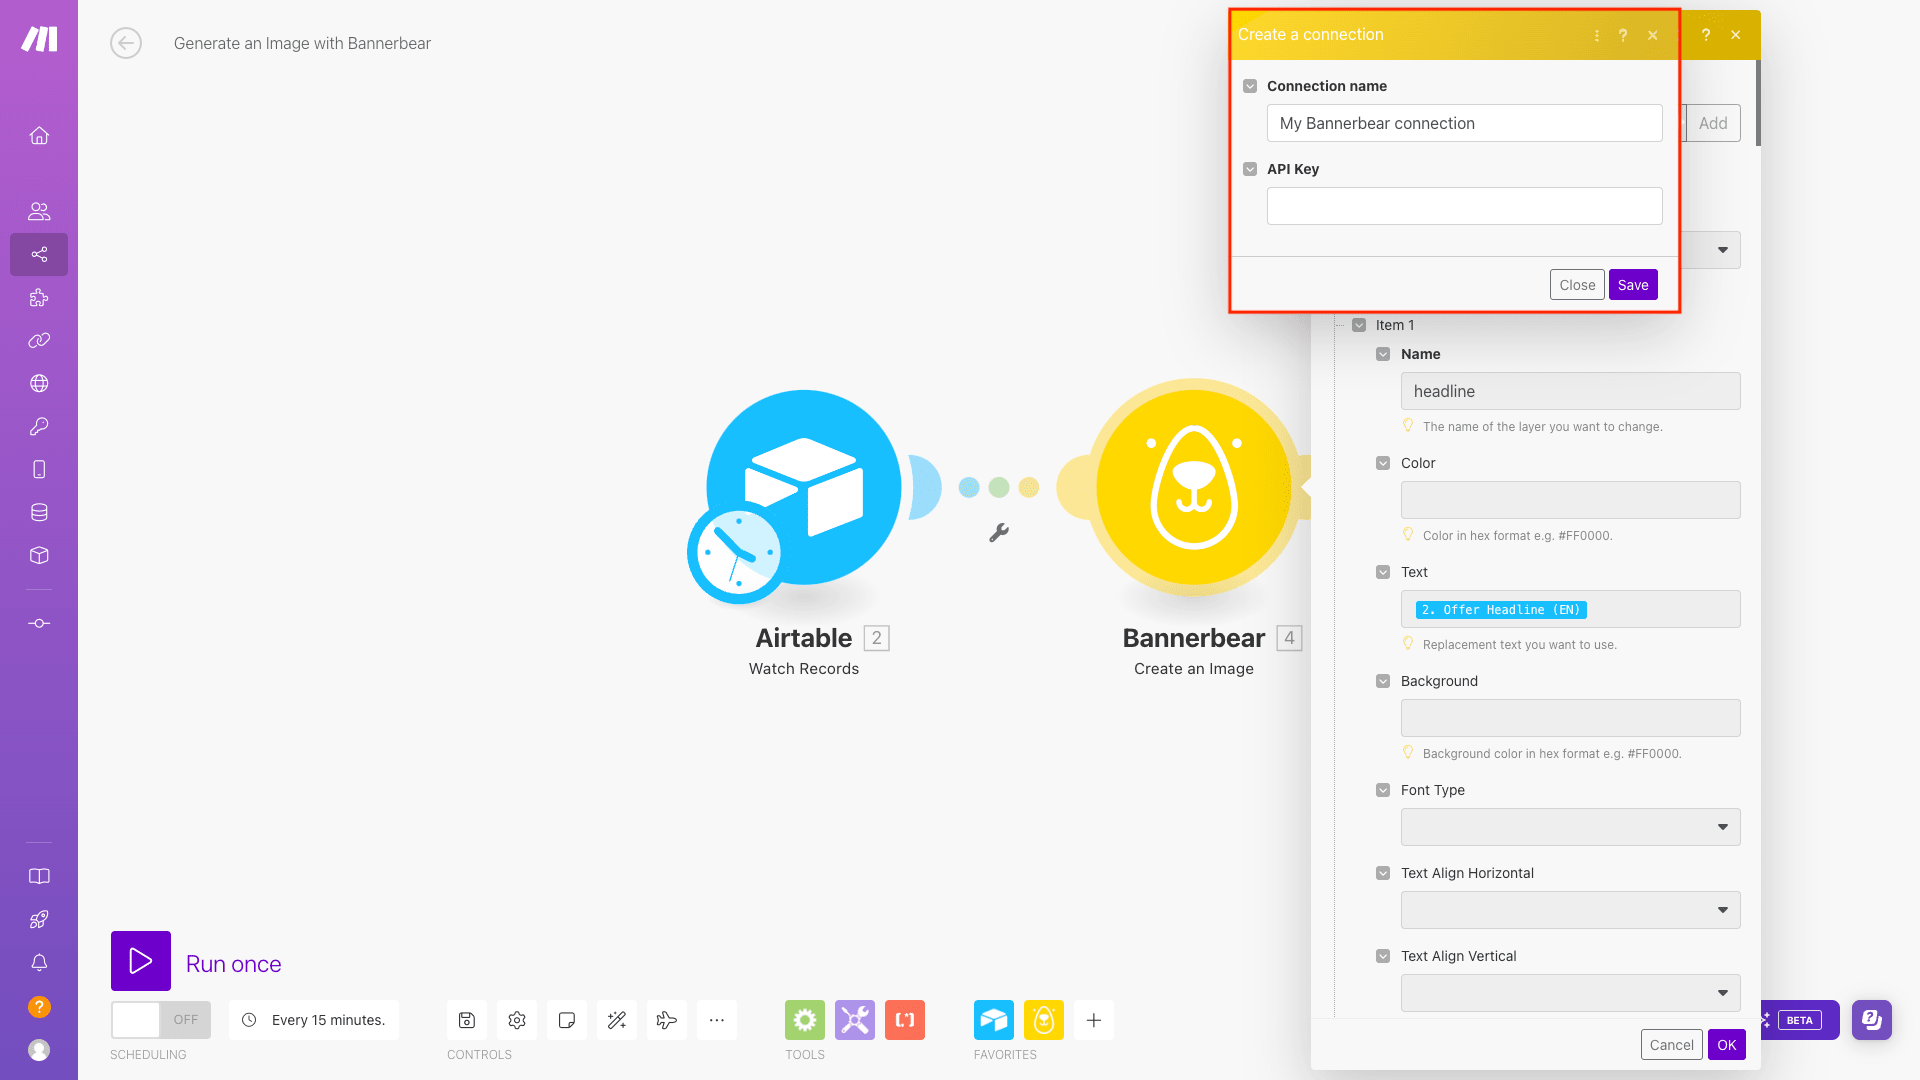Click the Add connection button
This screenshot has height=1080, width=1920.
pos(1713,123)
